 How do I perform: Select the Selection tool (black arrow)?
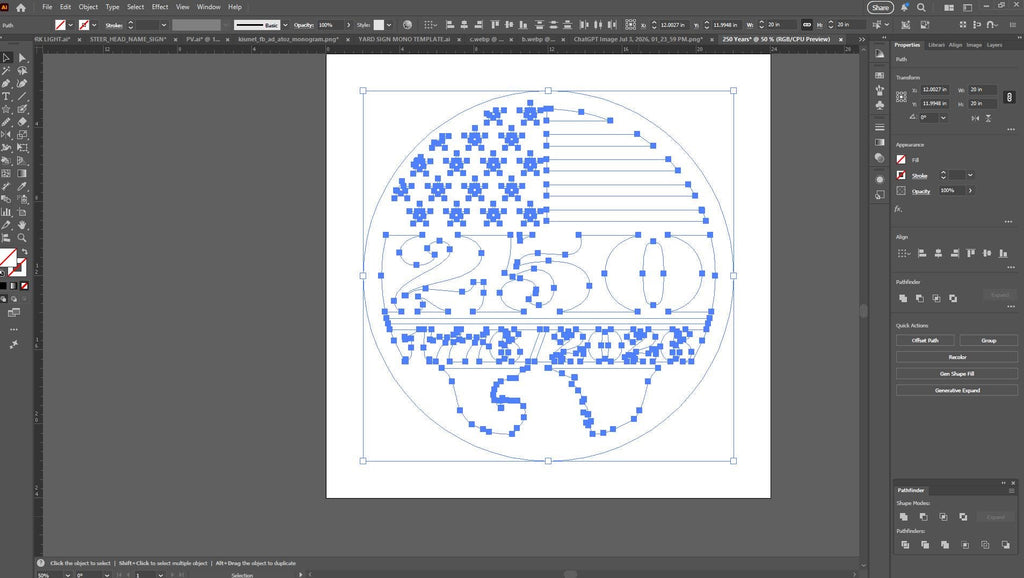[7, 57]
